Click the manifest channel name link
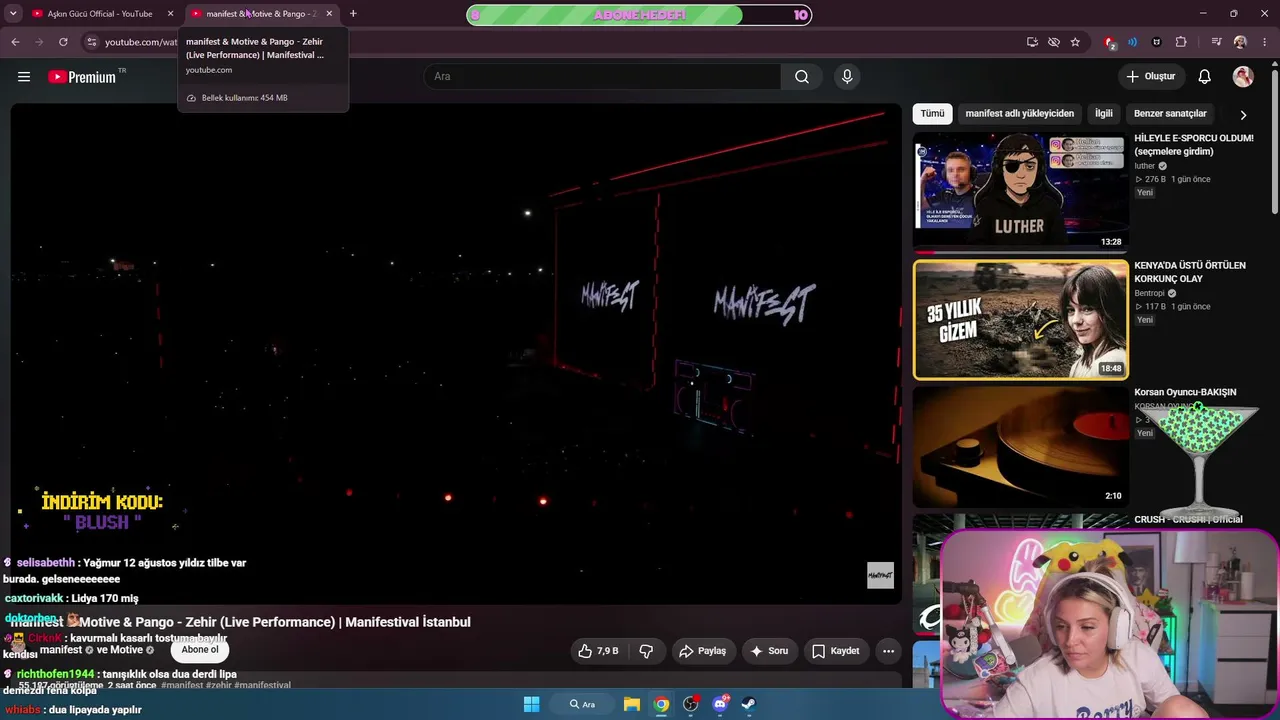Image resolution: width=1280 pixels, height=720 pixels. point(61,650)
